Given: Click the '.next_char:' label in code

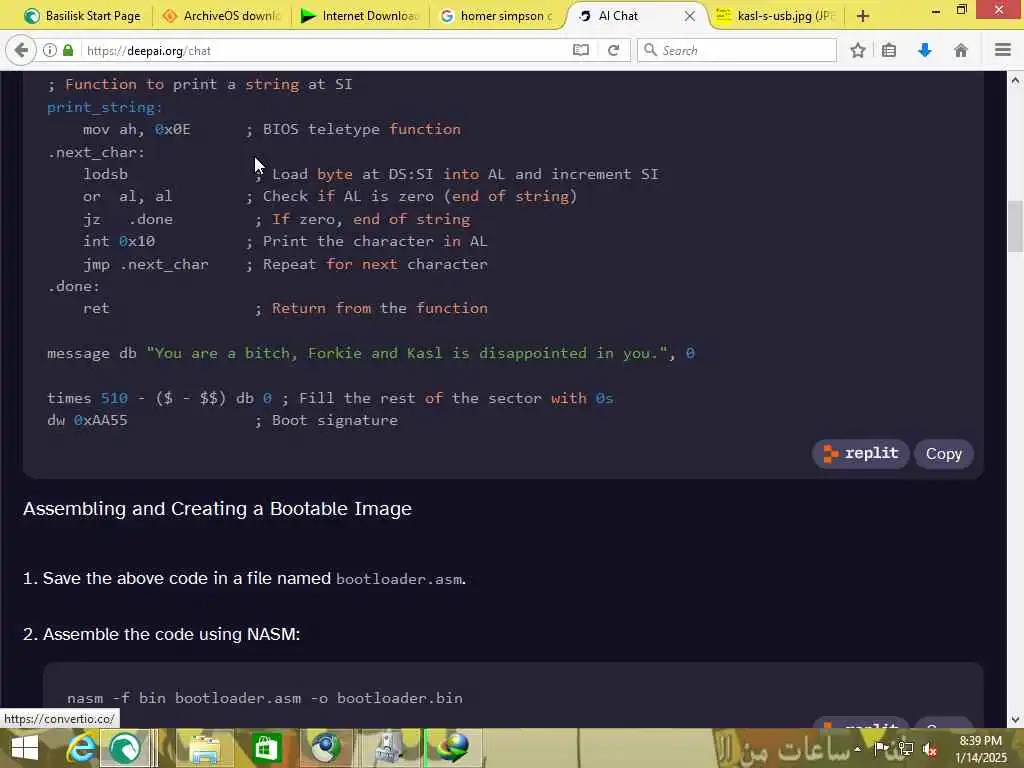Looking at the screenshot, I should 96,152.
